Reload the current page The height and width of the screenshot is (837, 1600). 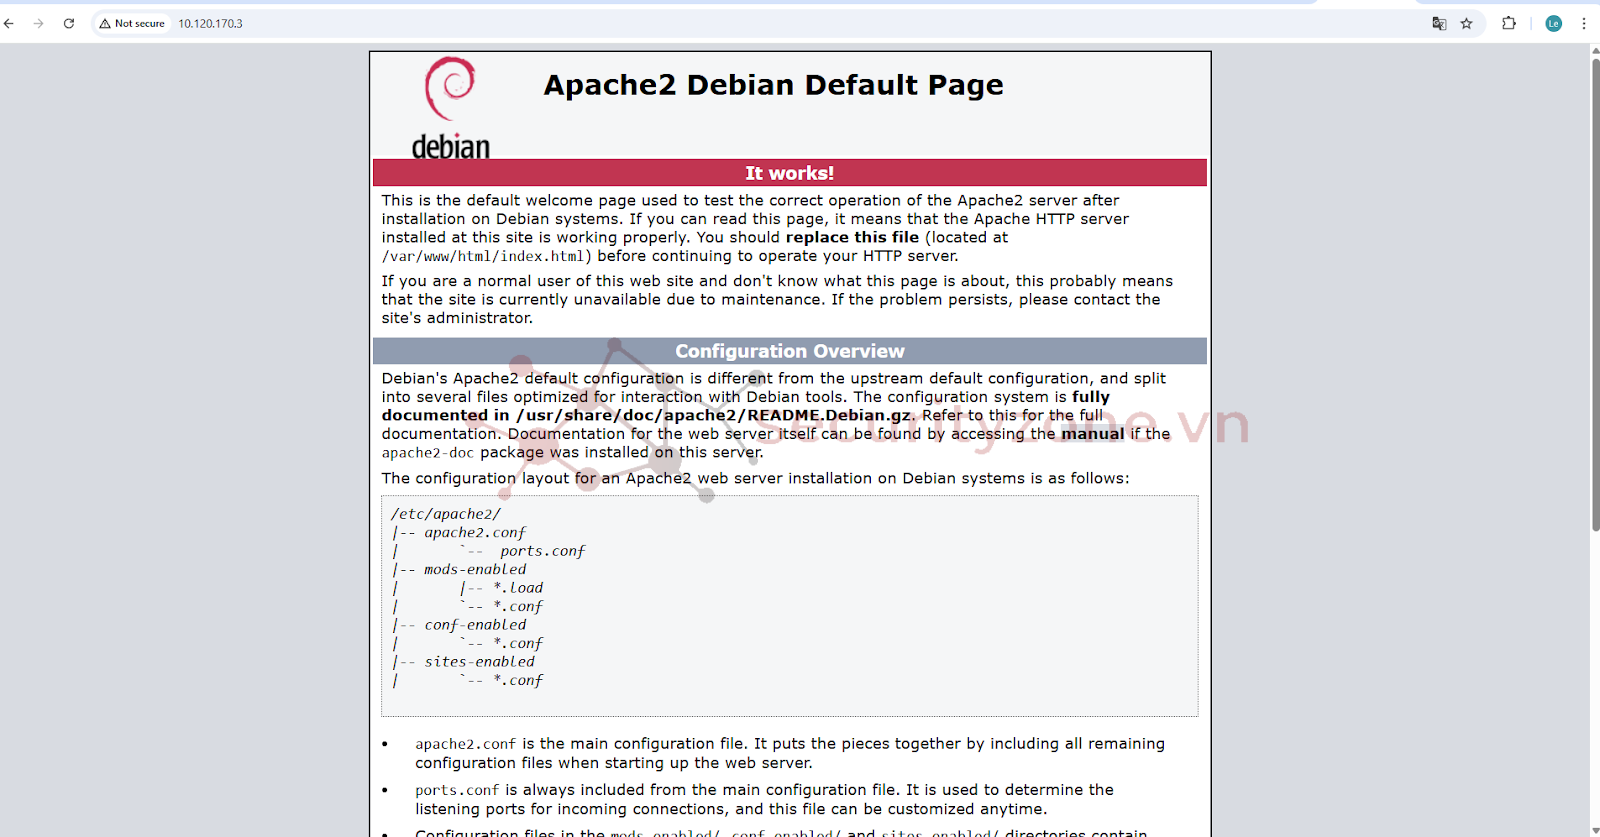tap(69, 23)
